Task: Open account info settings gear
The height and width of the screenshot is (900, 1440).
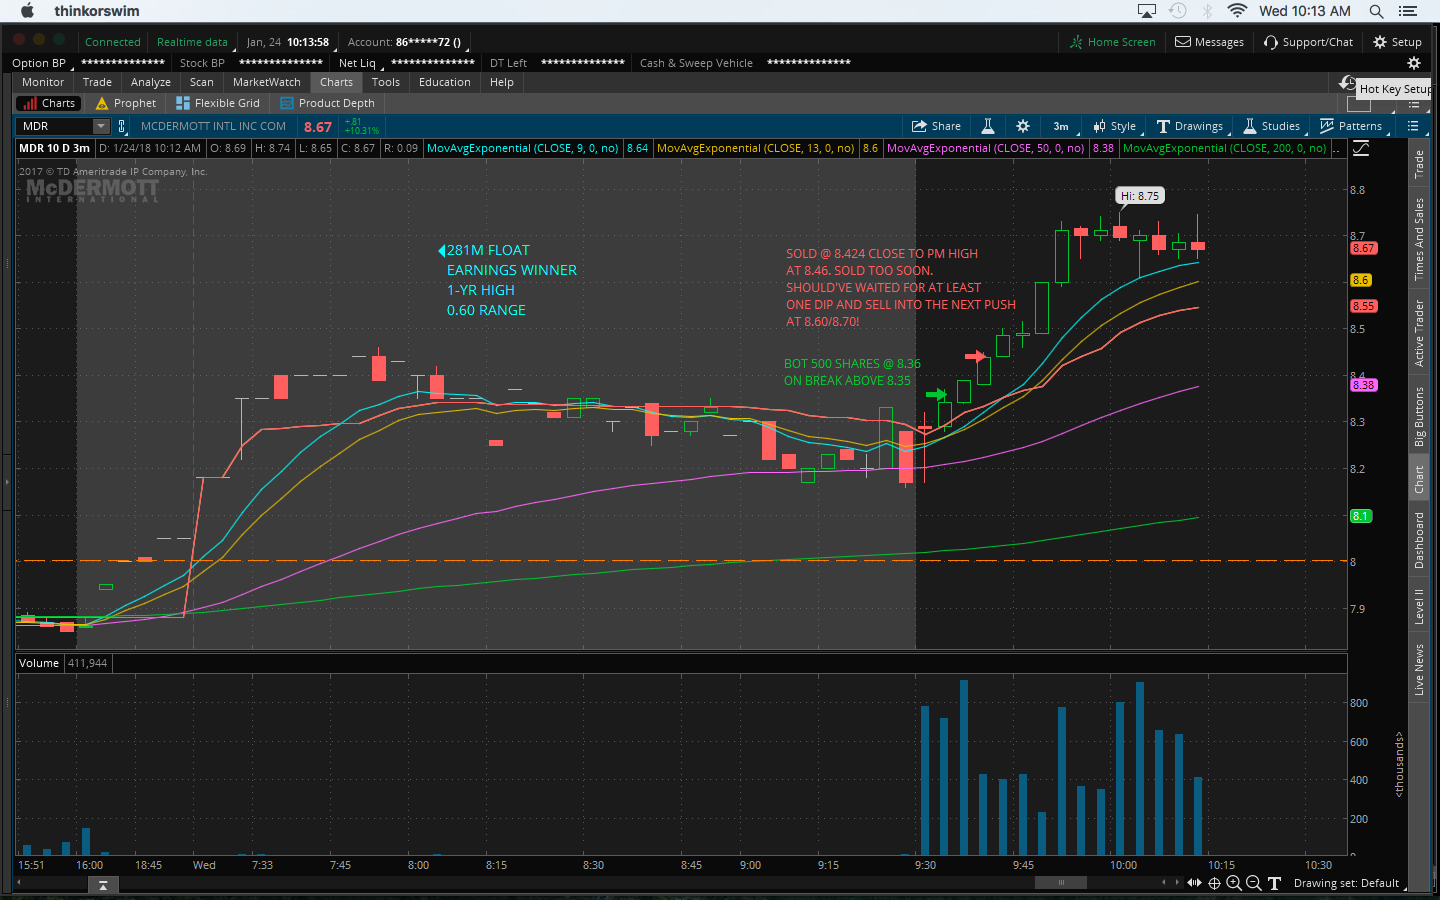Action: pyautogui.click(x=1414, y=62)
